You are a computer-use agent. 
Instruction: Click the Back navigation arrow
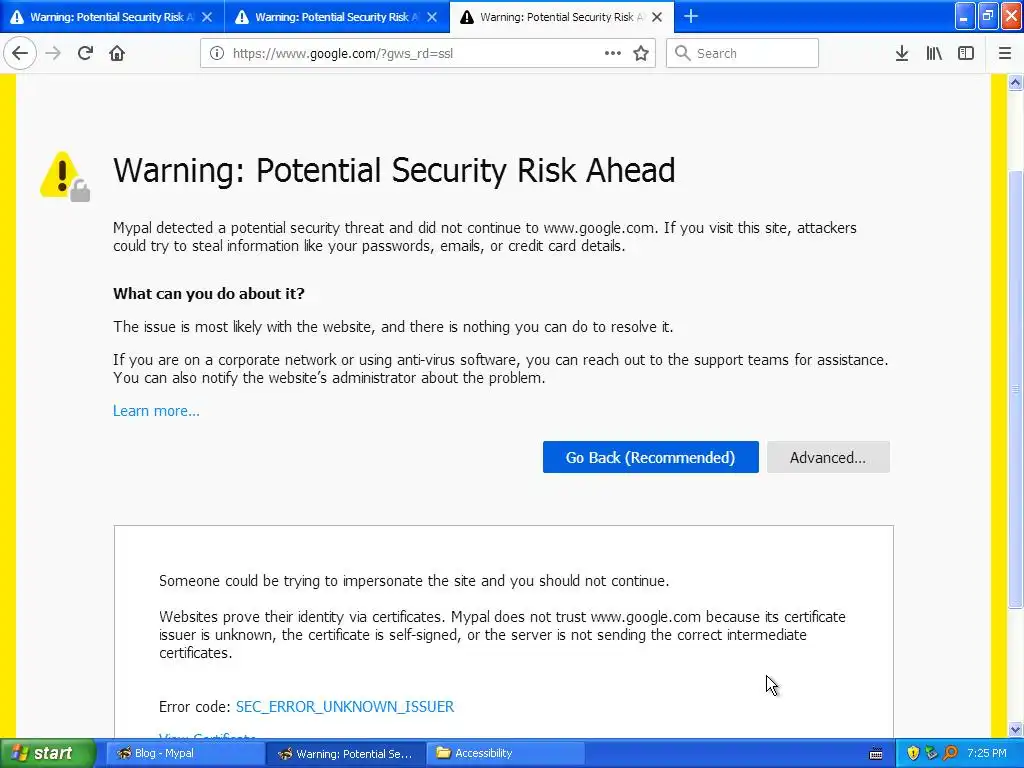pos(20,53)
